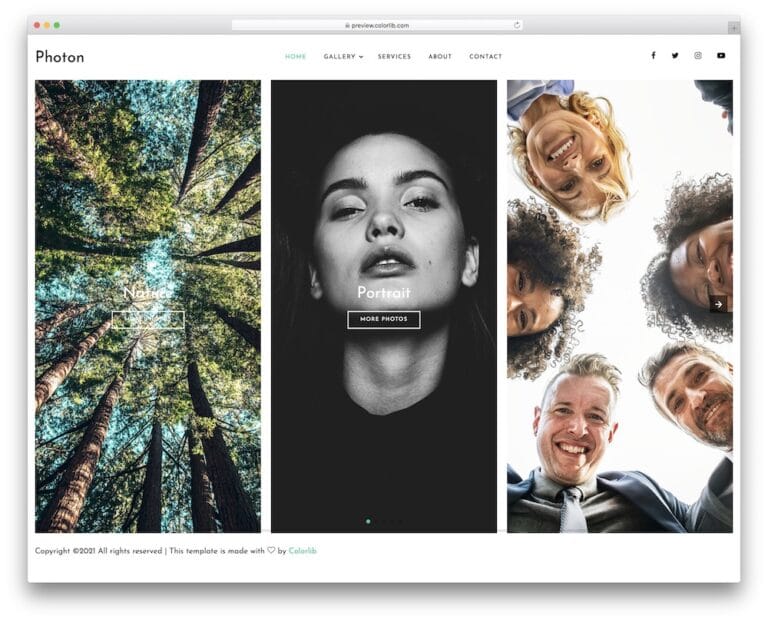Click the green maximize window button
Viewport: 768px width, 622px height.
tap(57, 25)
